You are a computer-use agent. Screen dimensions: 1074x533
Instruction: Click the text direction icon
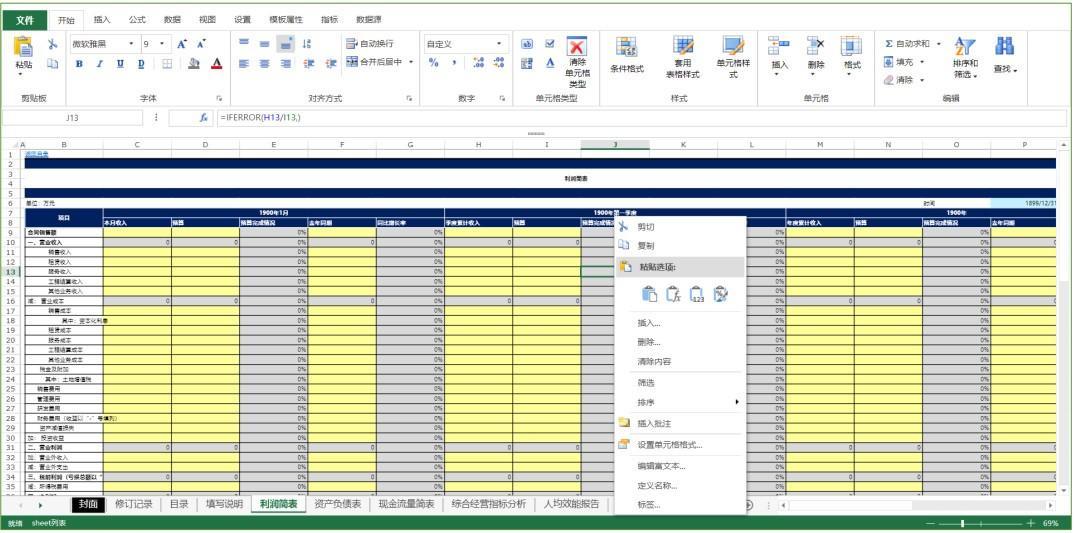pyautogui.click(x=306, y=44)
